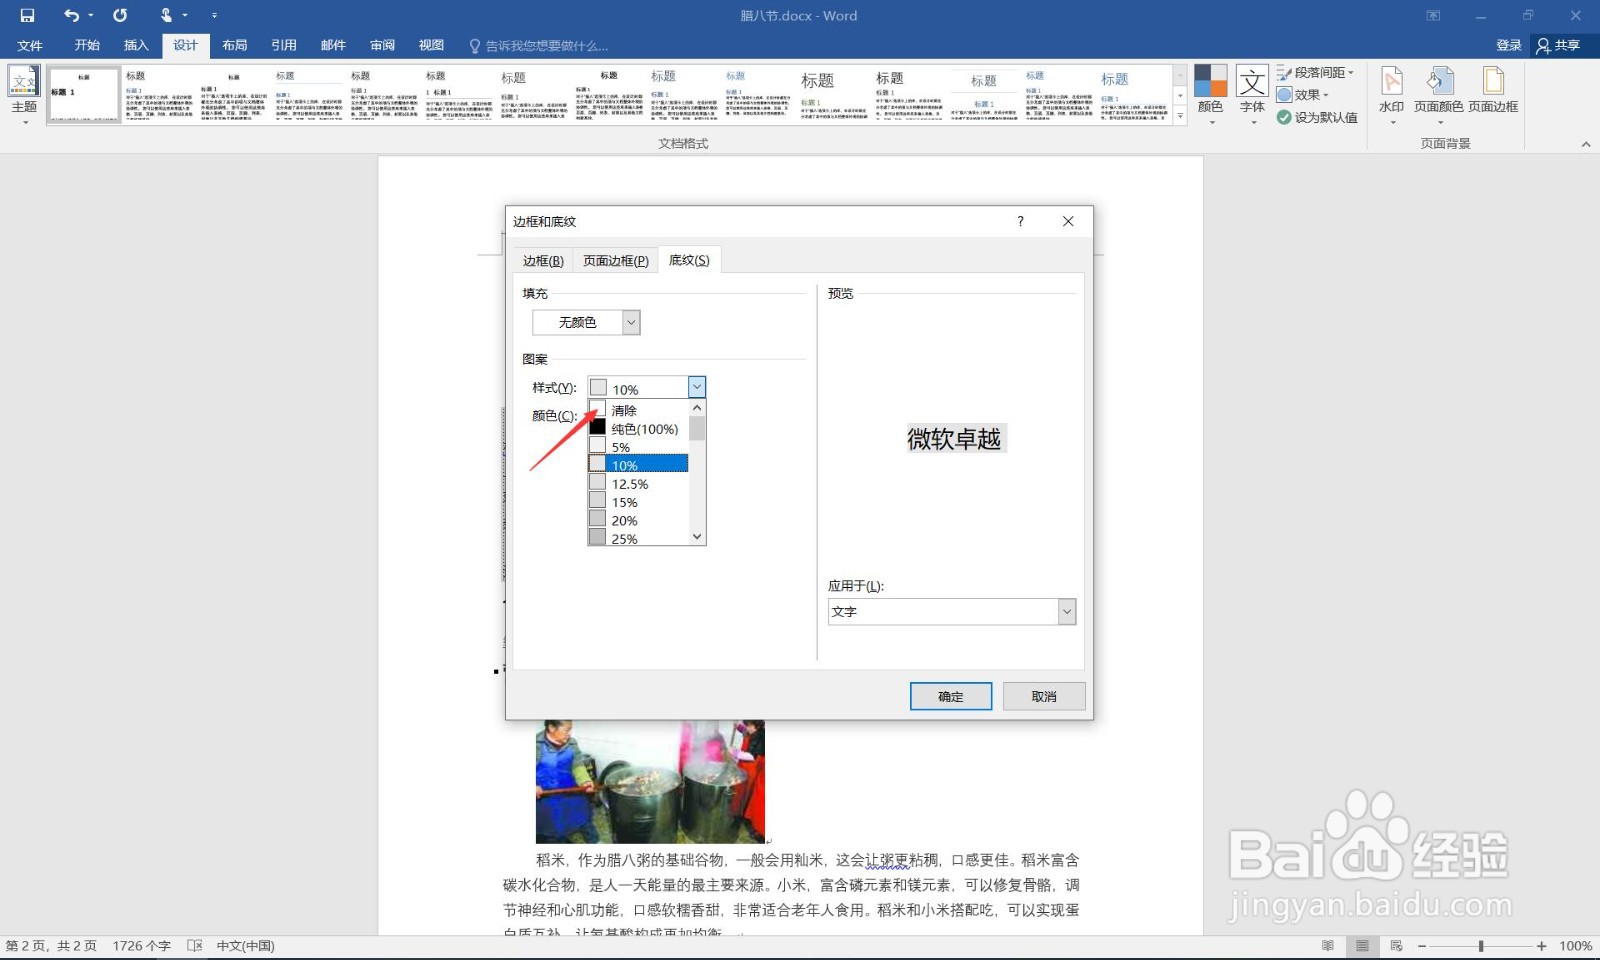Click the 100% zoom level
This screenshot has width=1600, height=960.
click(1575, 945)
